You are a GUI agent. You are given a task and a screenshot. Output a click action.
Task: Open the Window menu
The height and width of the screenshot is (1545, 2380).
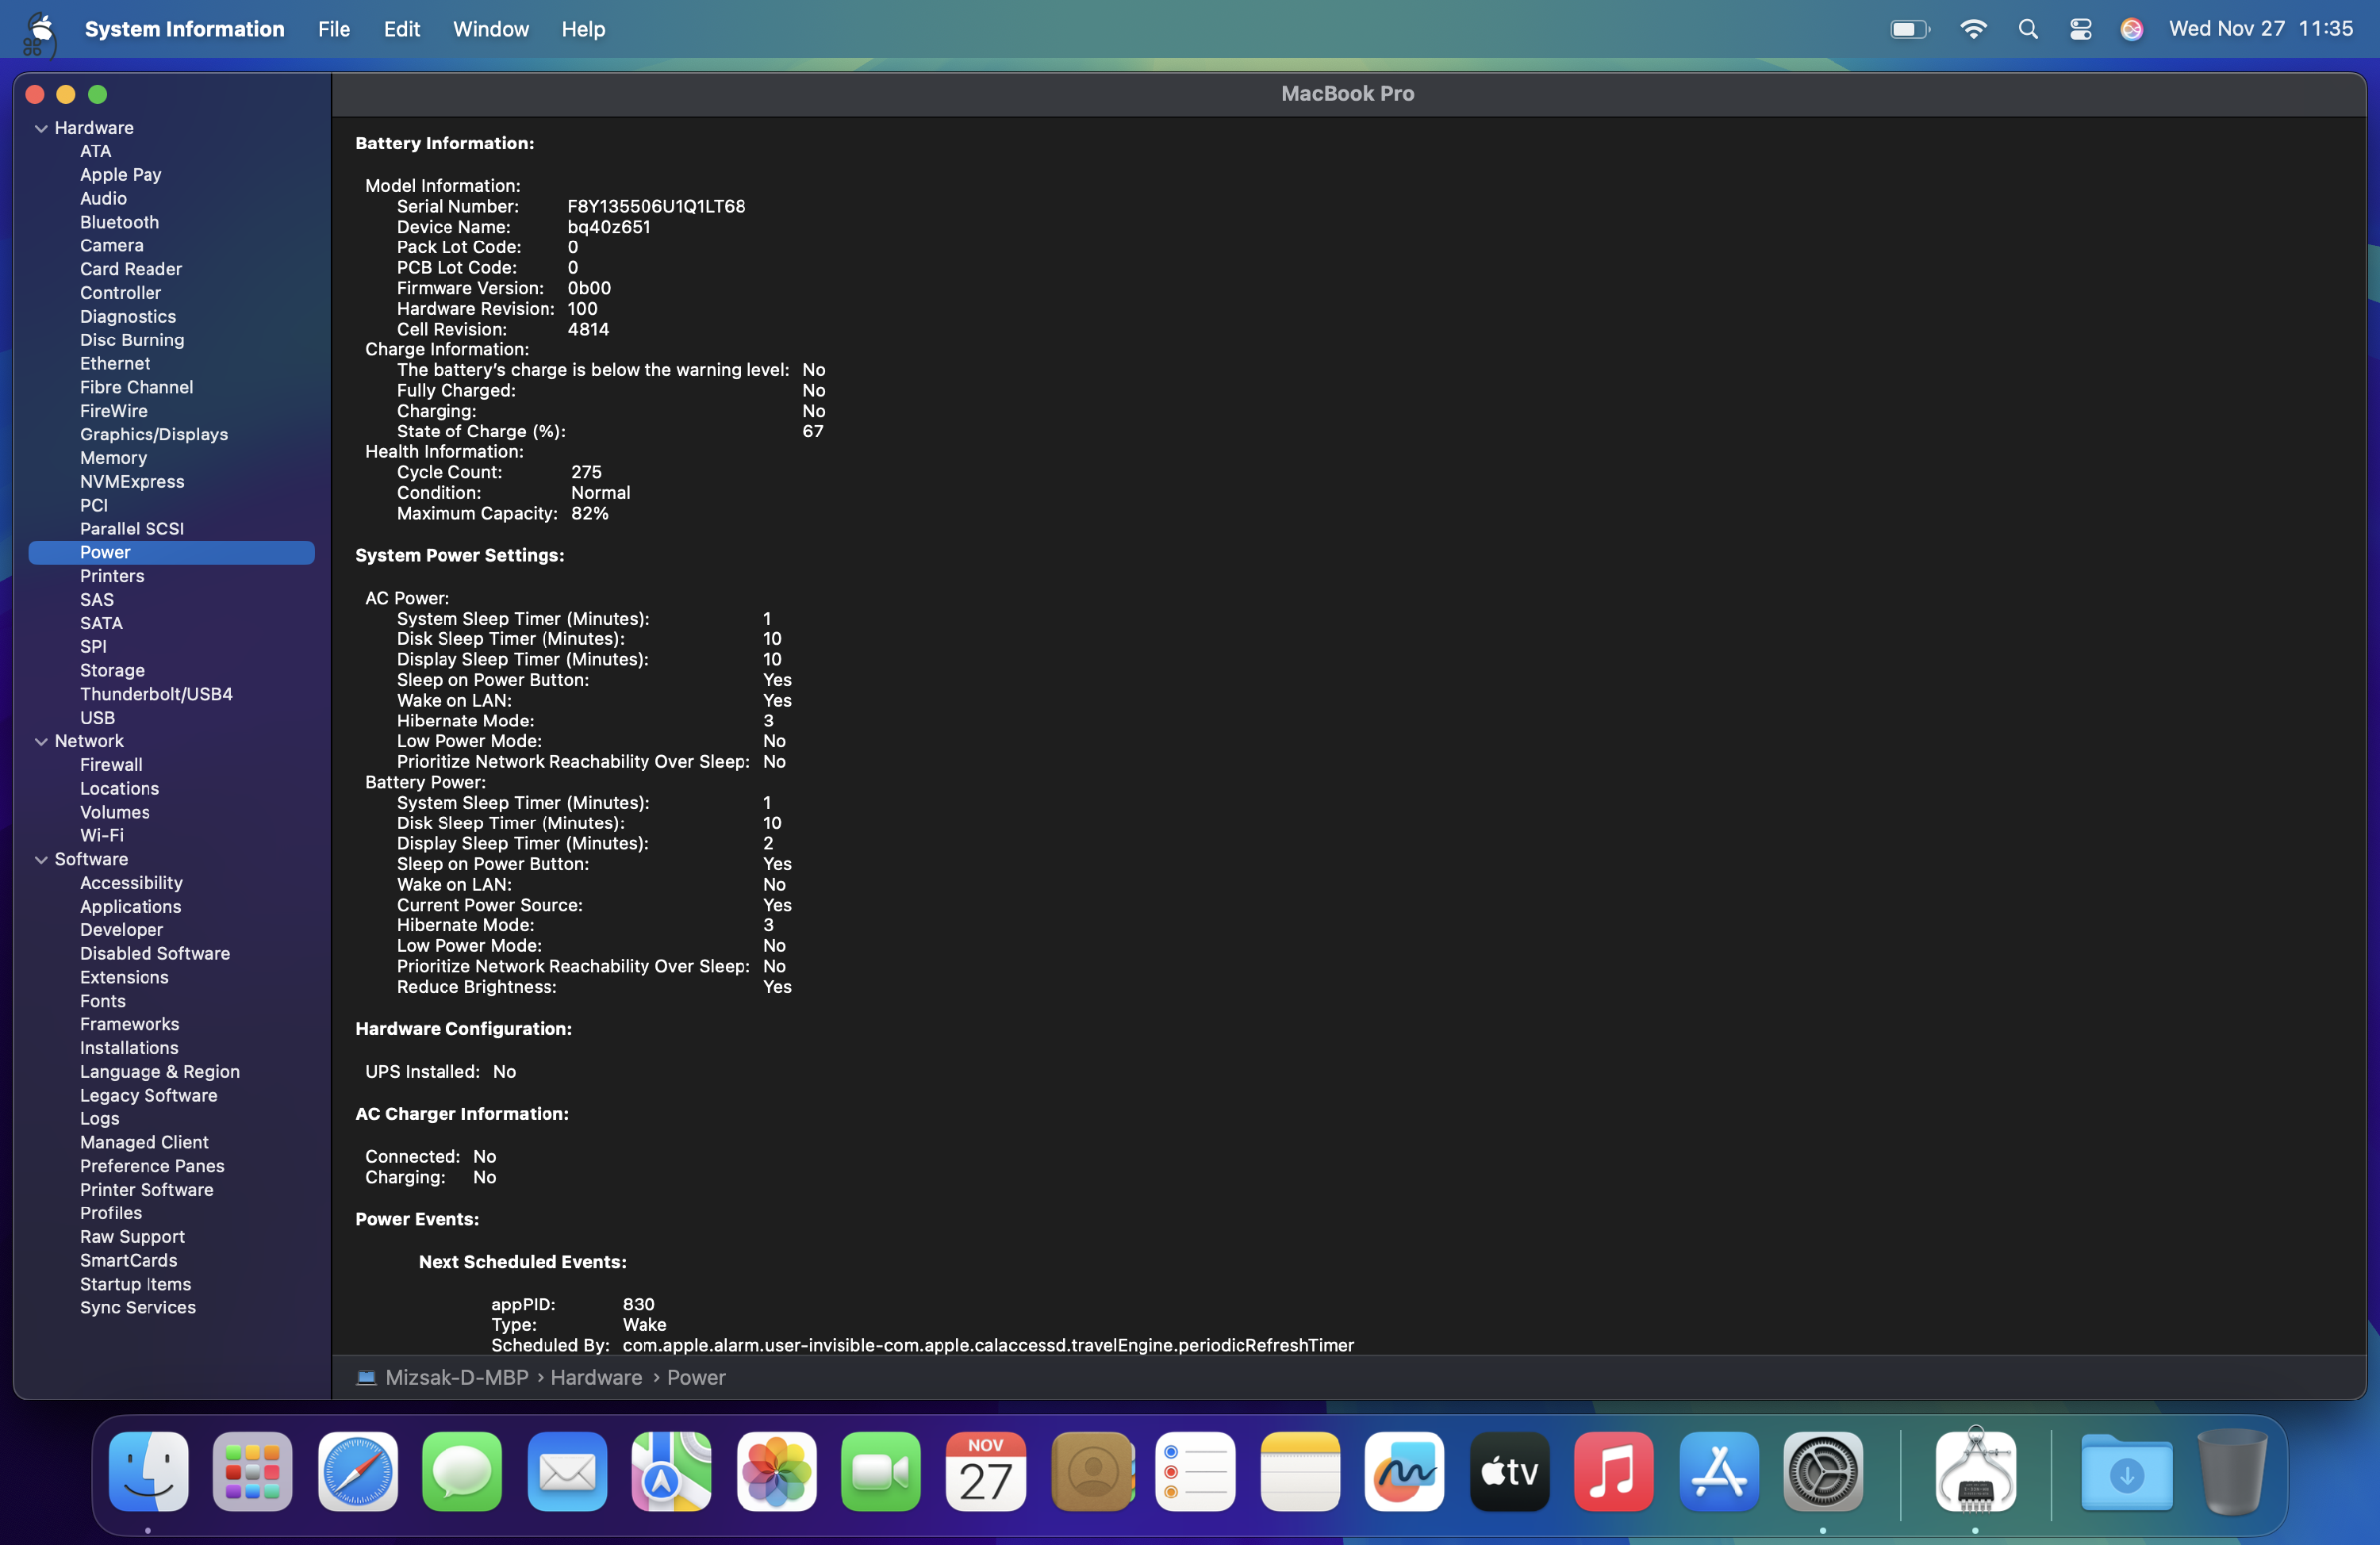tap(491, 29)
